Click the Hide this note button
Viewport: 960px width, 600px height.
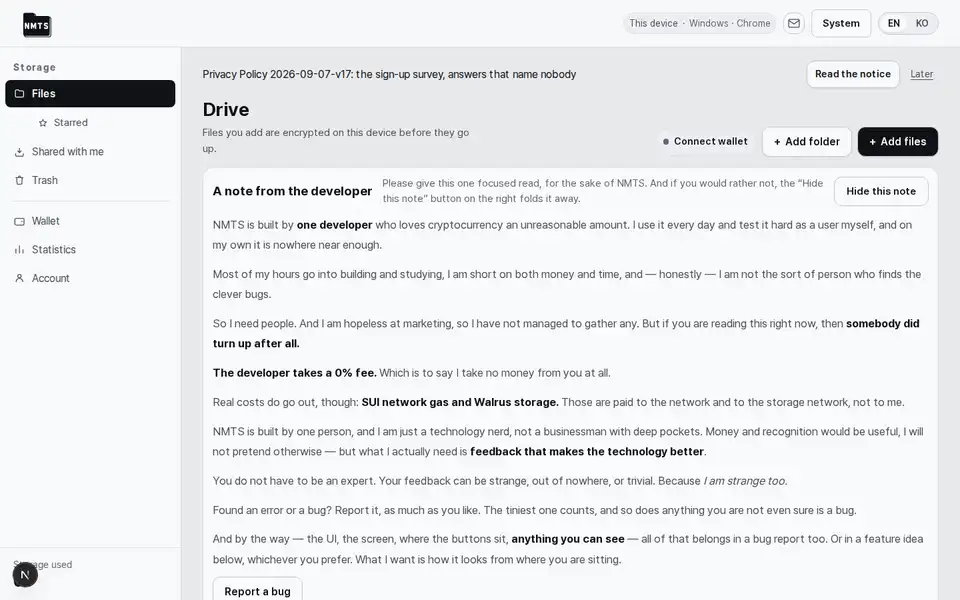tap(881, 191)
